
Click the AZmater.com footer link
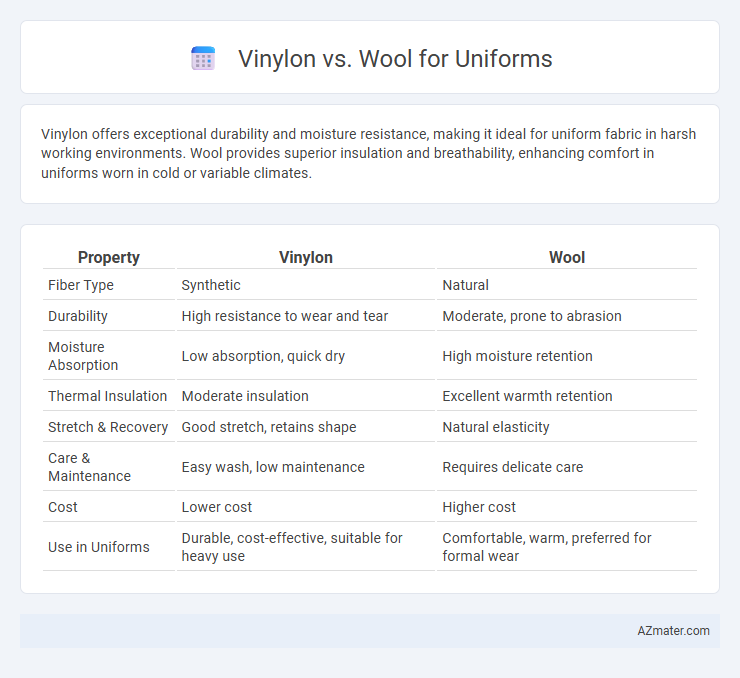(673, 631)
